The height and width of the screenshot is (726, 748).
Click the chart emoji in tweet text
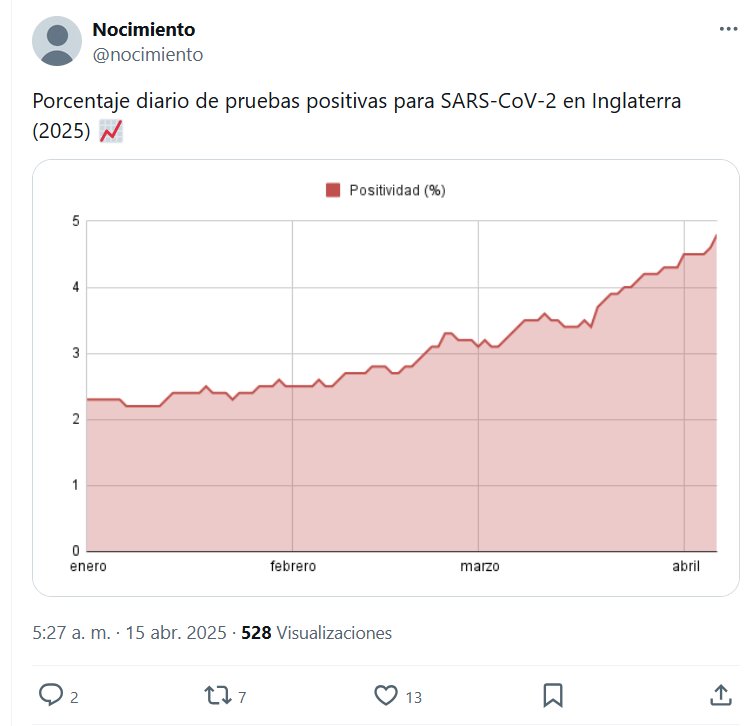111,130
